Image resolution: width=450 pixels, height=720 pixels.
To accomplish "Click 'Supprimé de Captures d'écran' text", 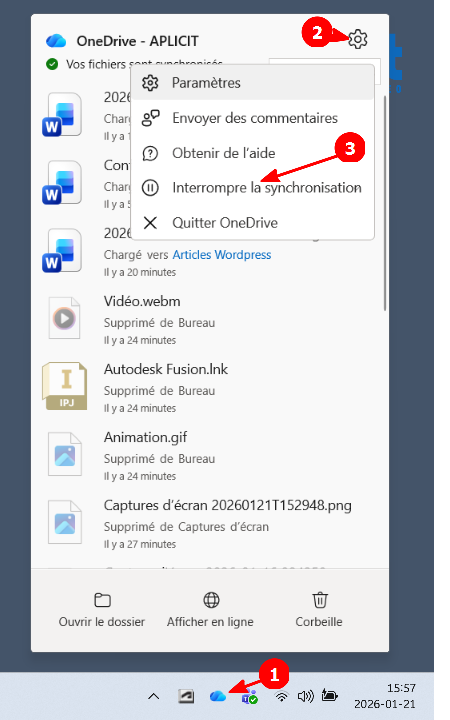I will tap(186, 527).
